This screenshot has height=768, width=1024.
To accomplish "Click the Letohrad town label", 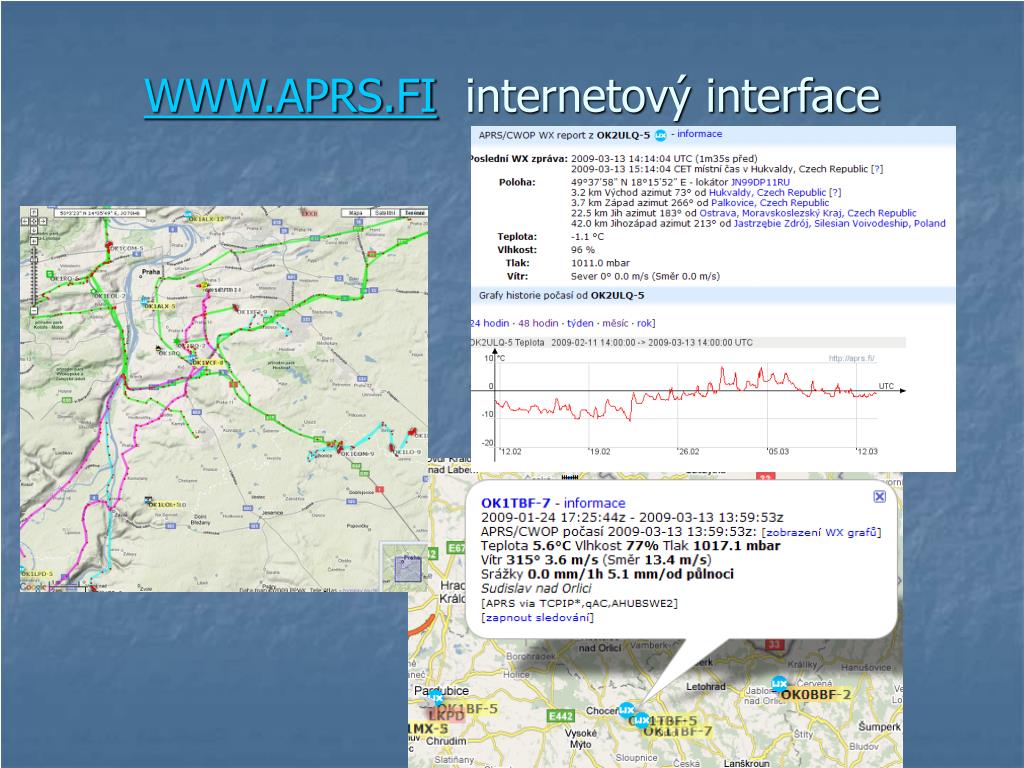I will (x=706, y=687).
